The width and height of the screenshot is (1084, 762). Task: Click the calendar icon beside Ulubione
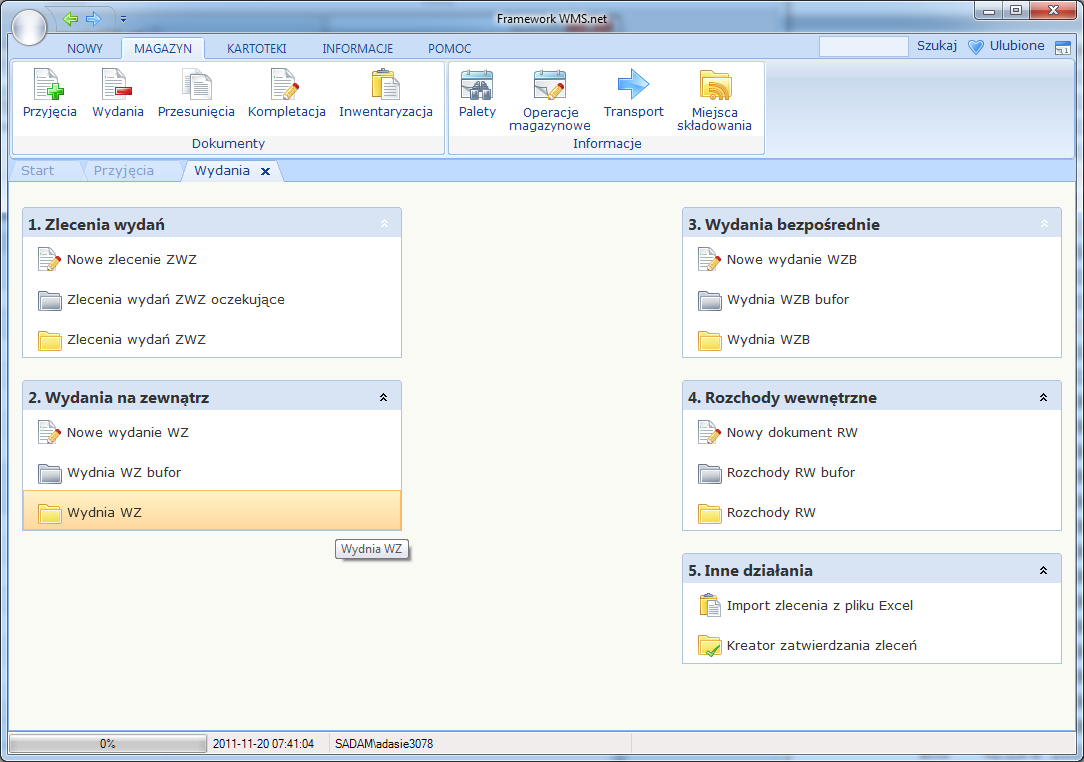[1063, 48]
